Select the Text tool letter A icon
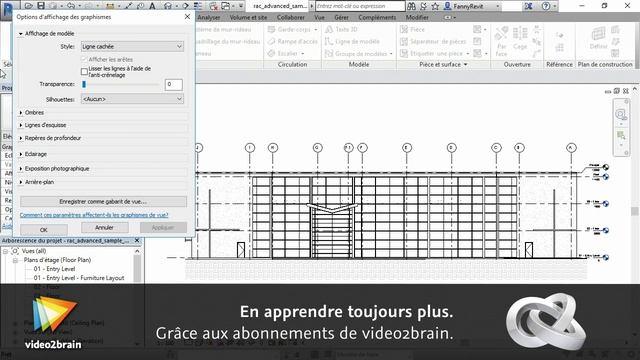The height and width of the screenshot is (360, 640). [152, 6]
